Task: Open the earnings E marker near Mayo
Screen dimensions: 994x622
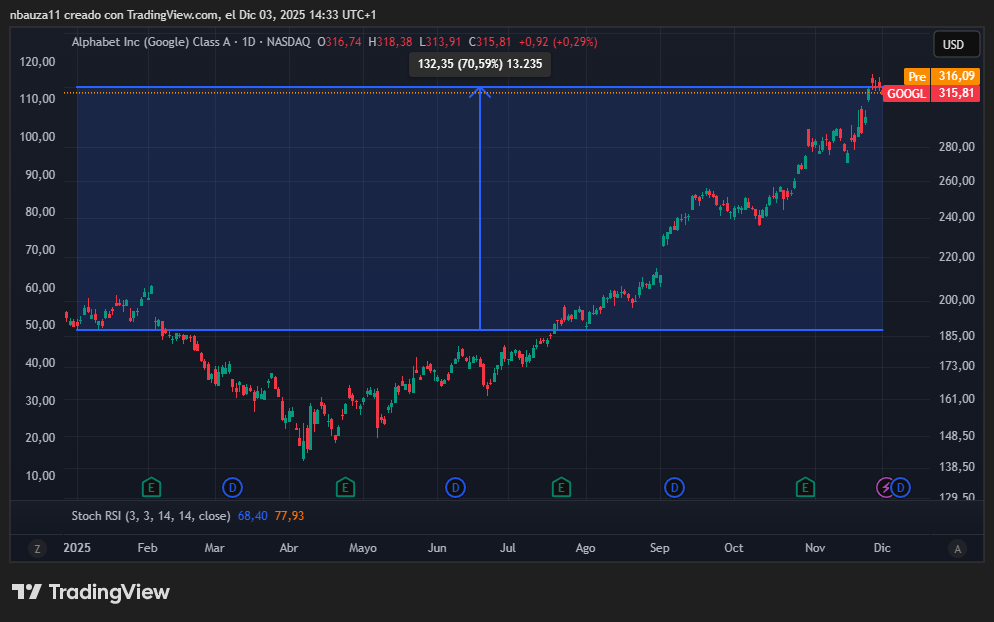Action: point(344,487)
